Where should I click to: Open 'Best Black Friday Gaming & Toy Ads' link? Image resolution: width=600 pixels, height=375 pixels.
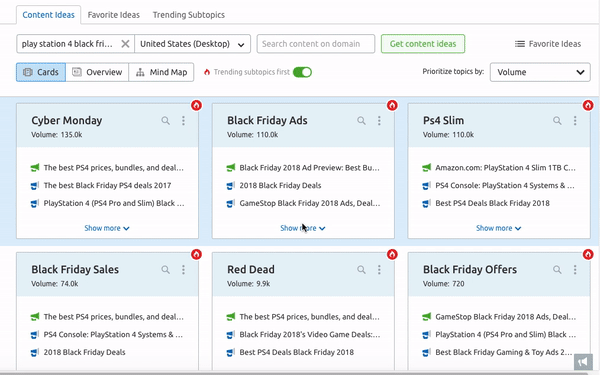pyautogui.click(x=504, y=352)
